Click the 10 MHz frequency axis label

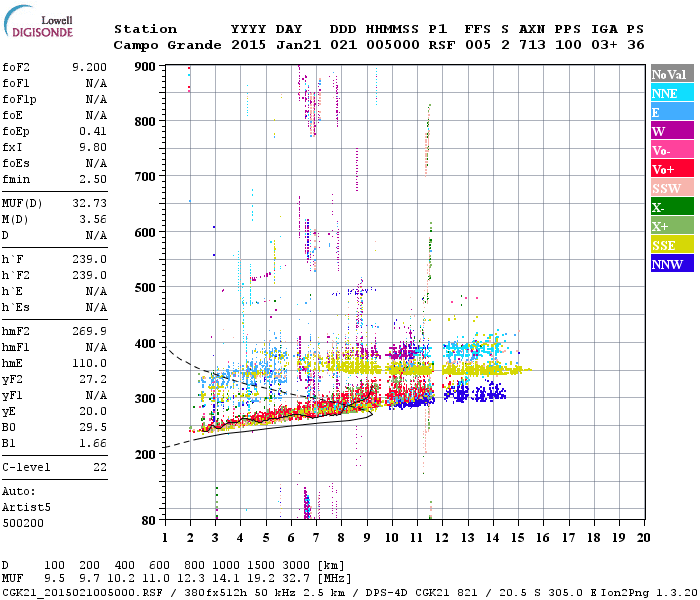(x=392, y=538)
